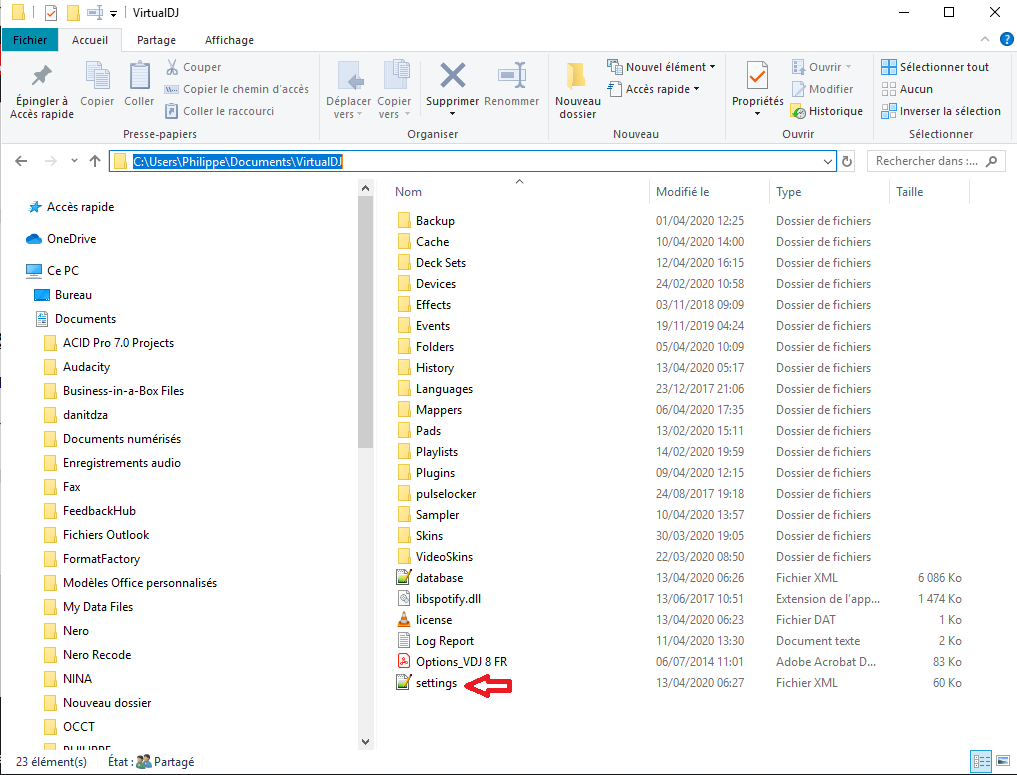The image size is (1017, 775).
Task: Select the settings XML file
Action: click(x=436, y=683)
